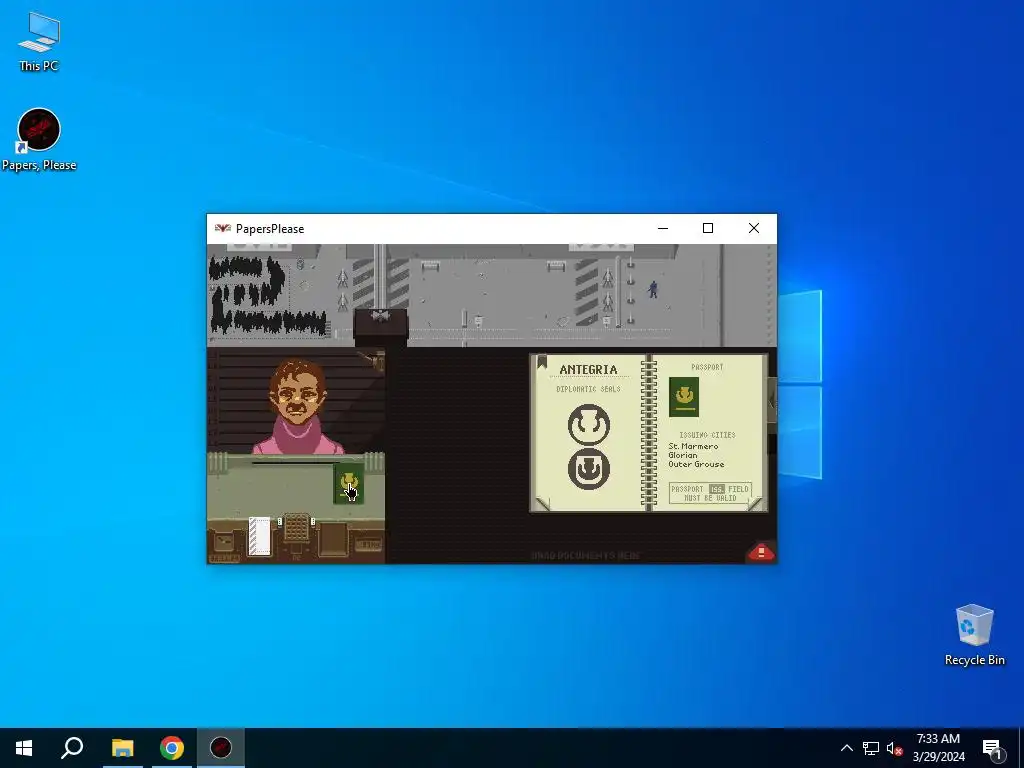This screenshot has width=1024, height=768.
Task: Click the shutter lever above the traveler
Action: (x=372, y=360)
